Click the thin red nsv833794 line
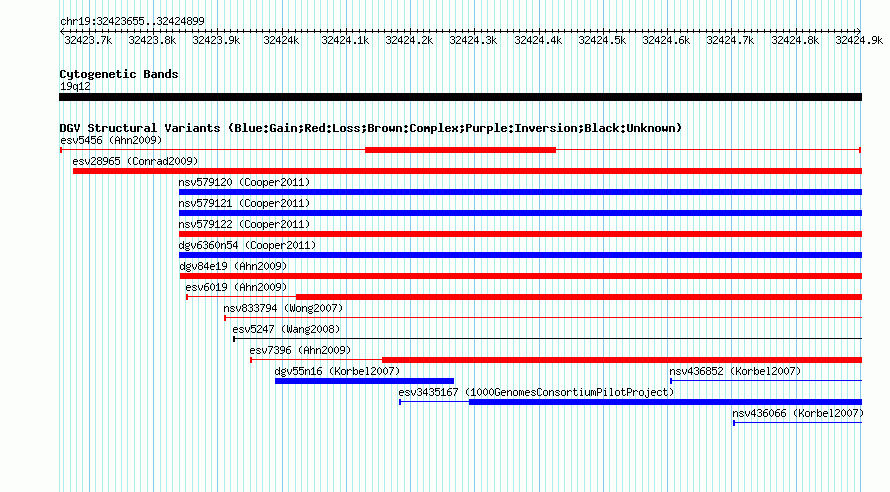The width and height of the screenshot is (890, 492). (x=543, y=318)
